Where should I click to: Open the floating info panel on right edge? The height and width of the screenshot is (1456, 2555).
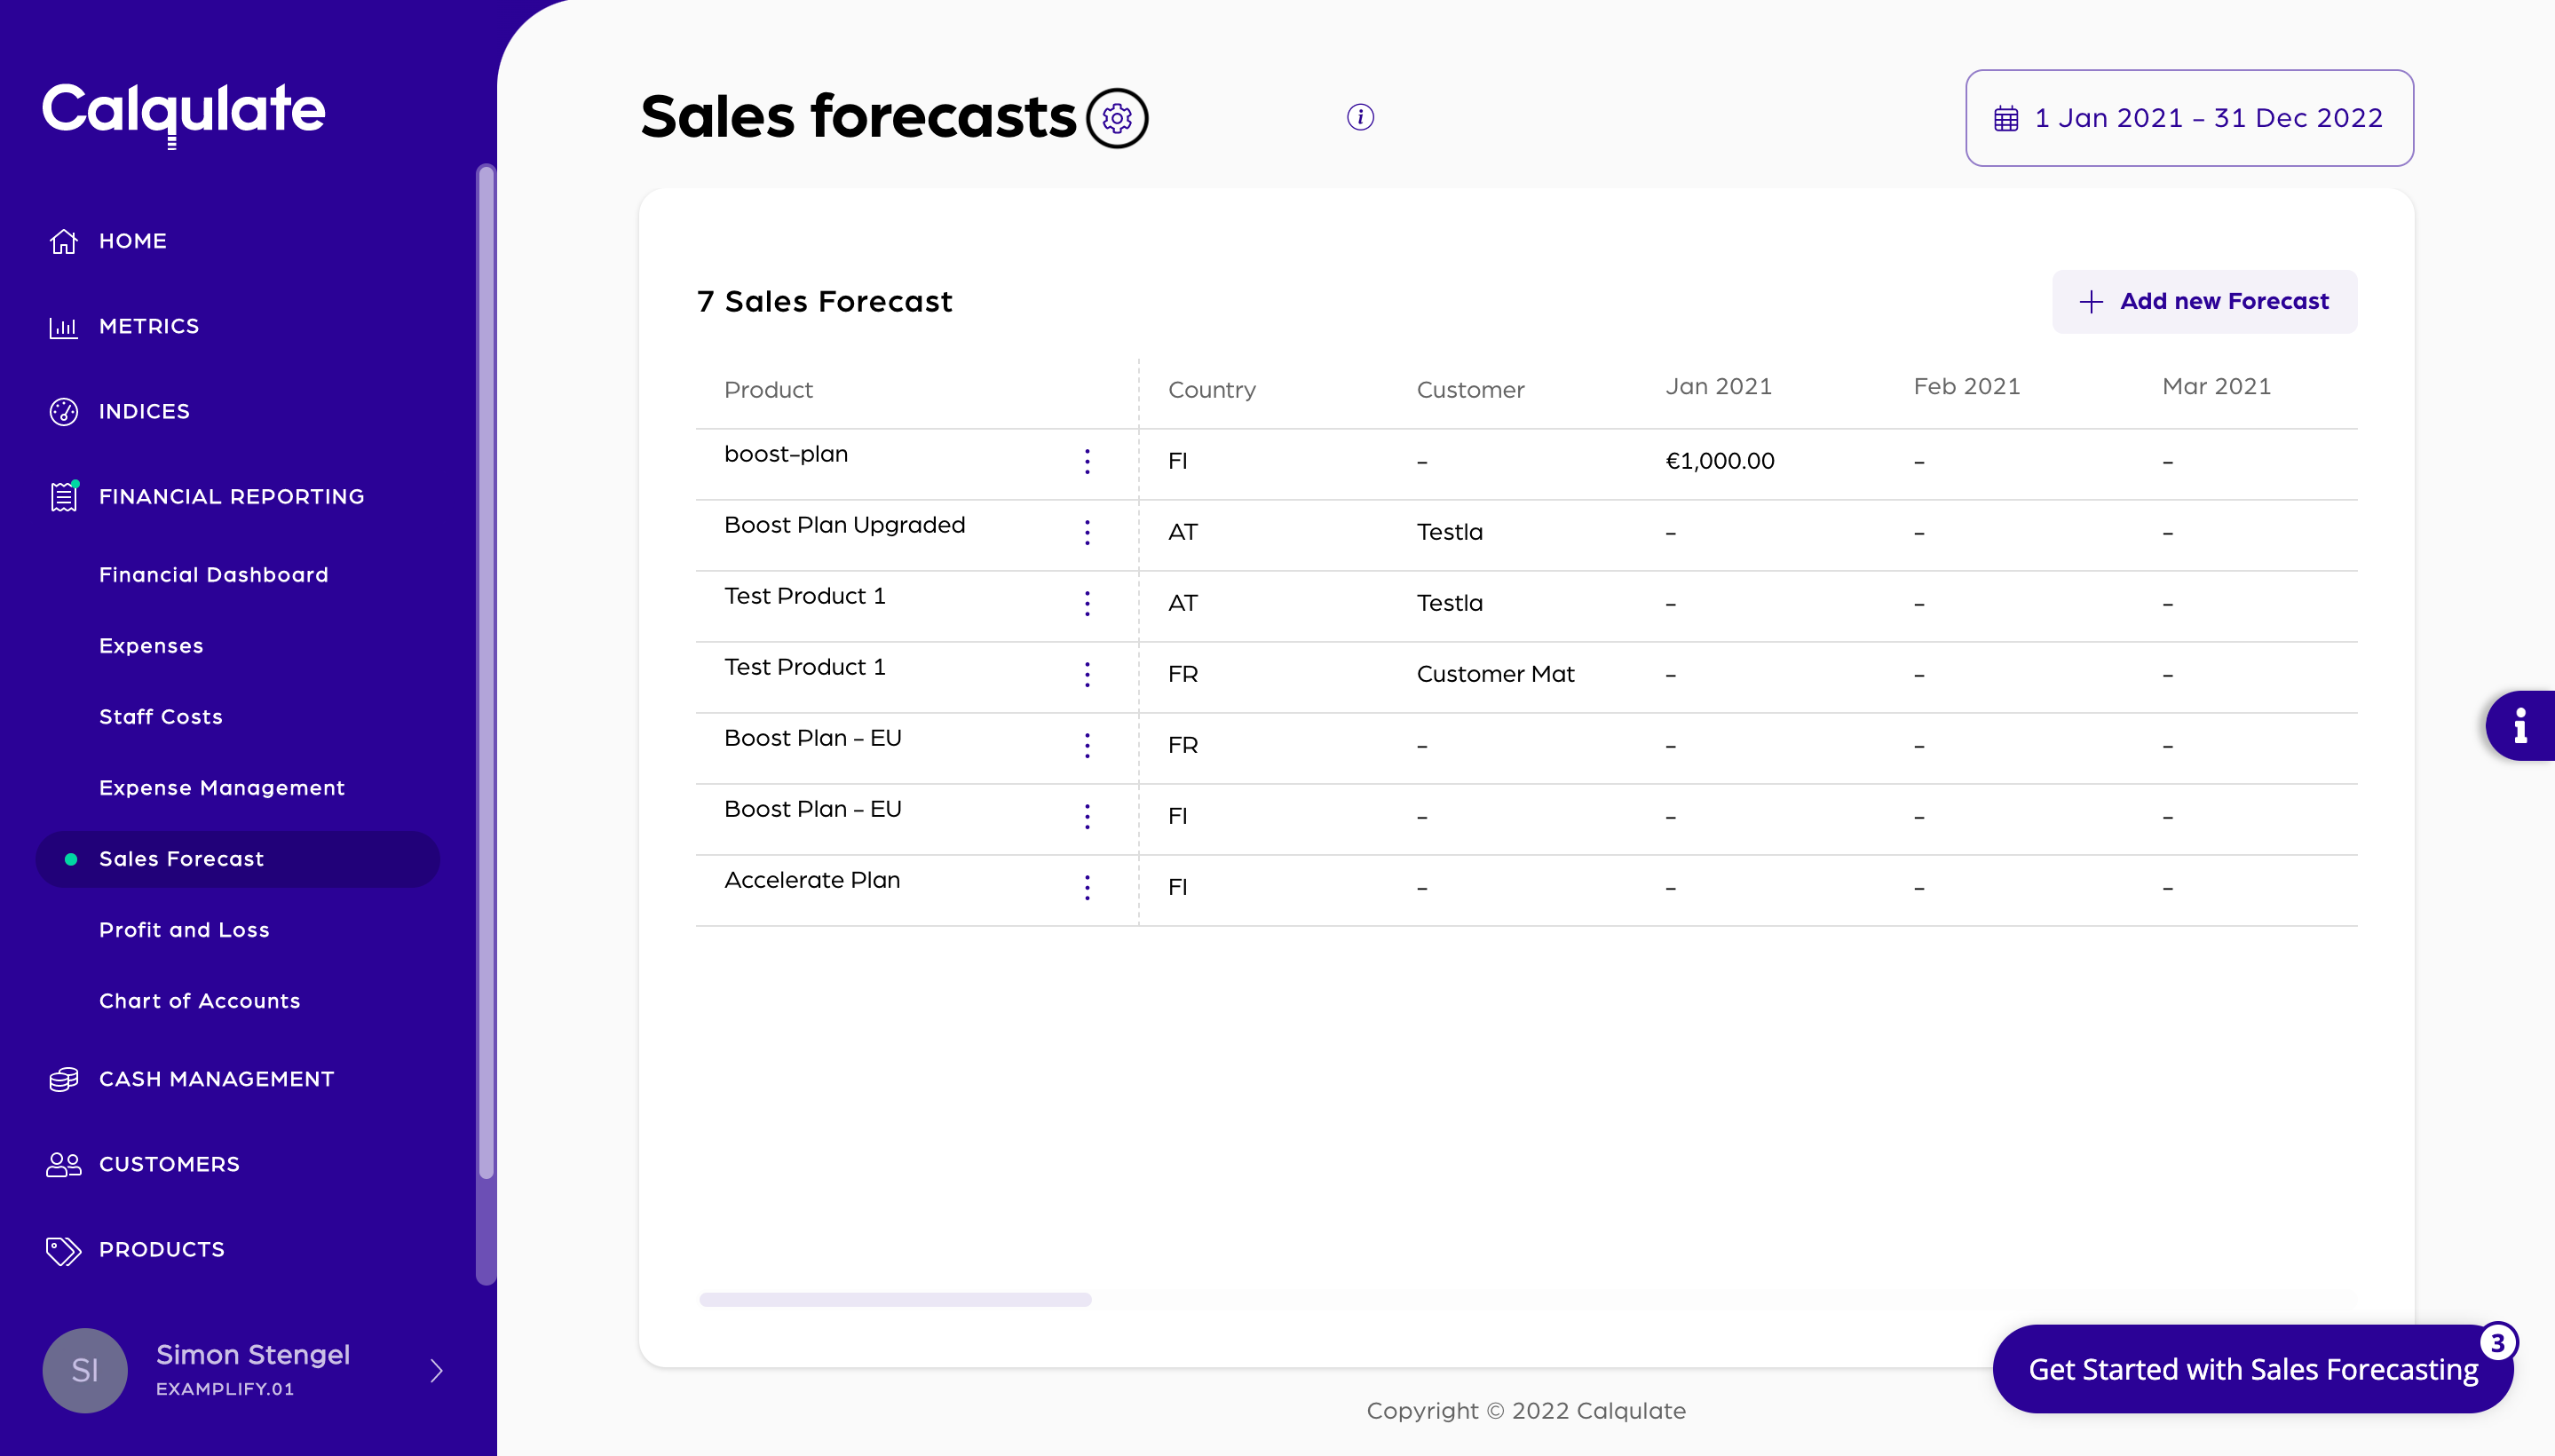click(2521, 725)
